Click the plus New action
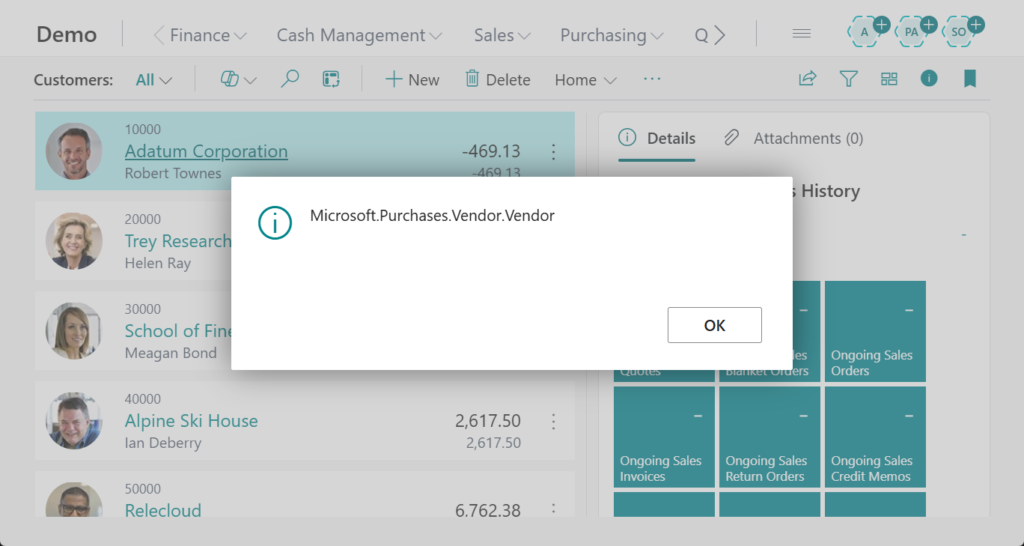This screenshot has width=1024, height=546. (412, 79)
